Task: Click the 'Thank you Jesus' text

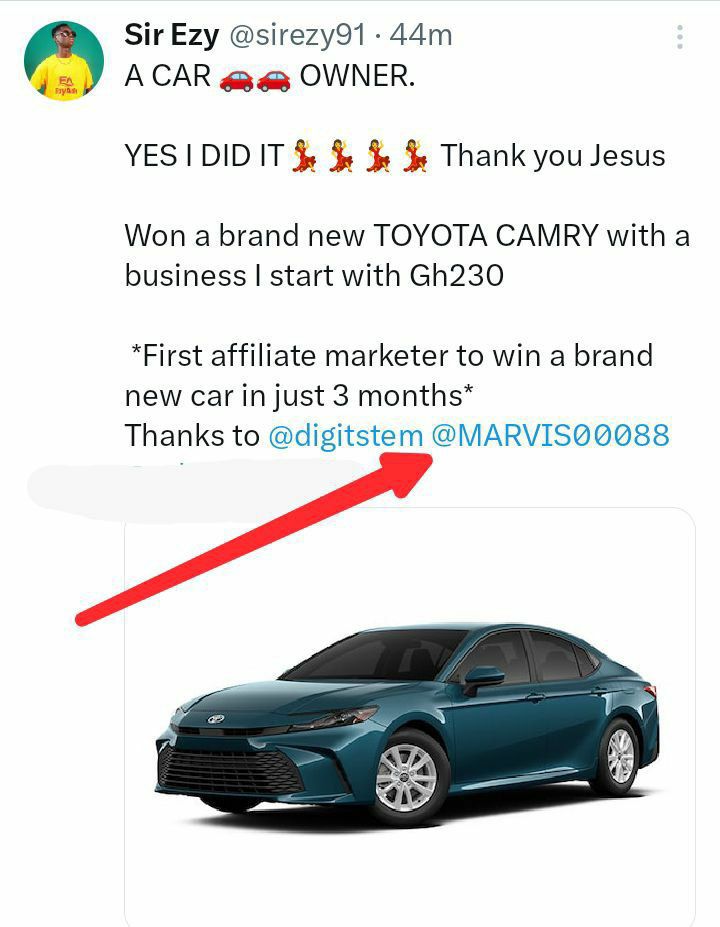Action: point(553,157)
